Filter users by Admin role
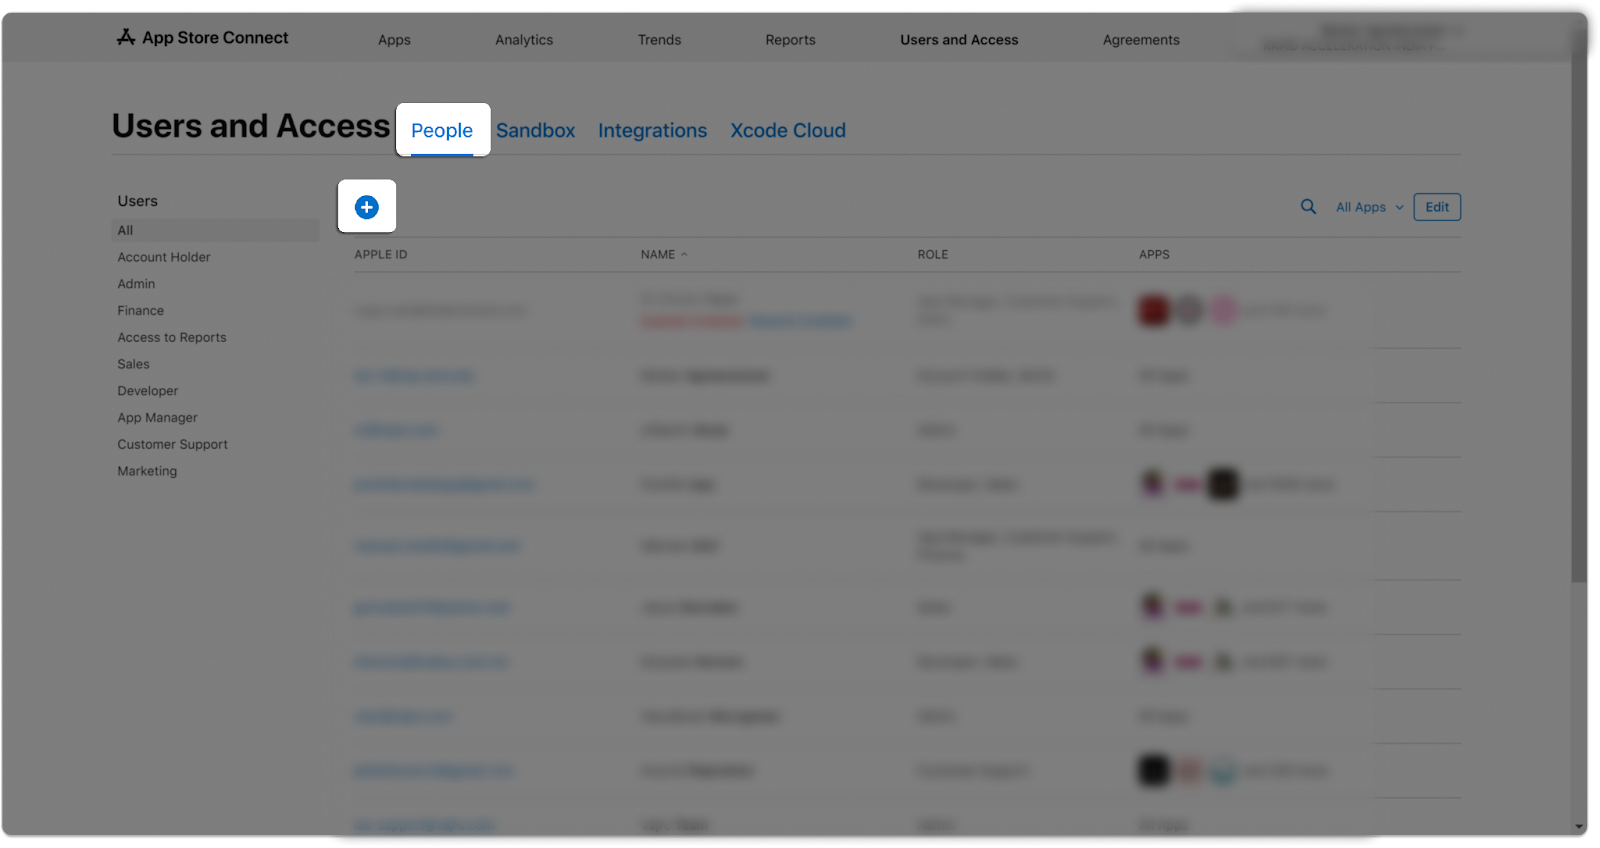The width and height of the screenshot is (1600, 848). coord(136,284)
